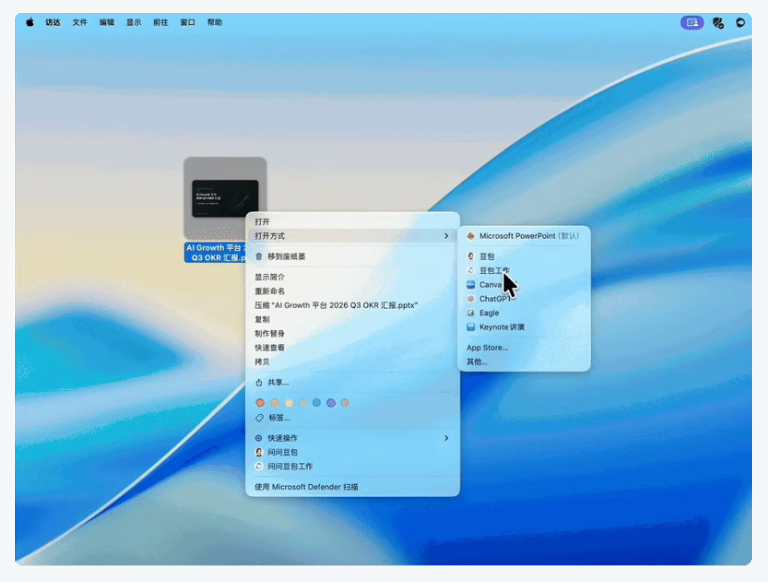Open the 文件 menu

click(x=80, y=23)
